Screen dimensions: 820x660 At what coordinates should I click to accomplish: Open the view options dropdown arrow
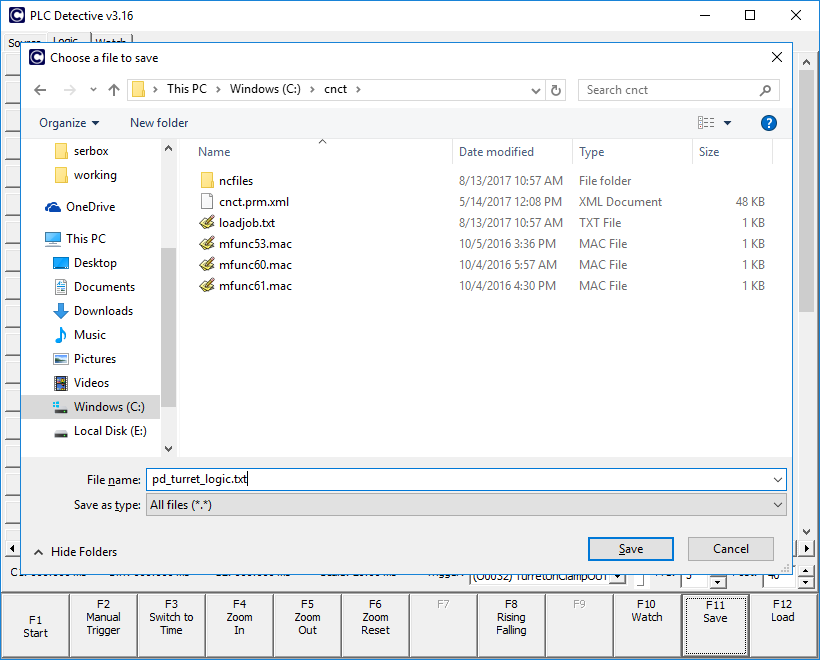pyautogui.click(x=727, y=123)
